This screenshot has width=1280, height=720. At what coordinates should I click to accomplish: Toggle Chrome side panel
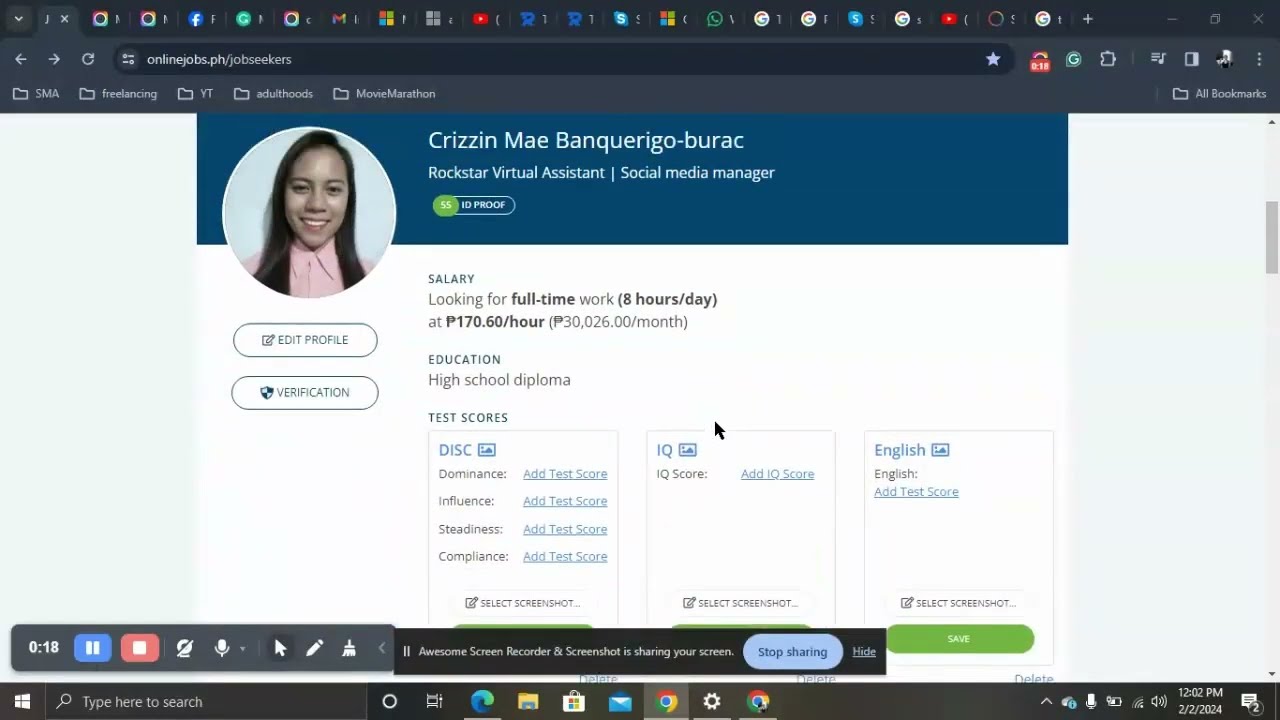[1192, 59]
